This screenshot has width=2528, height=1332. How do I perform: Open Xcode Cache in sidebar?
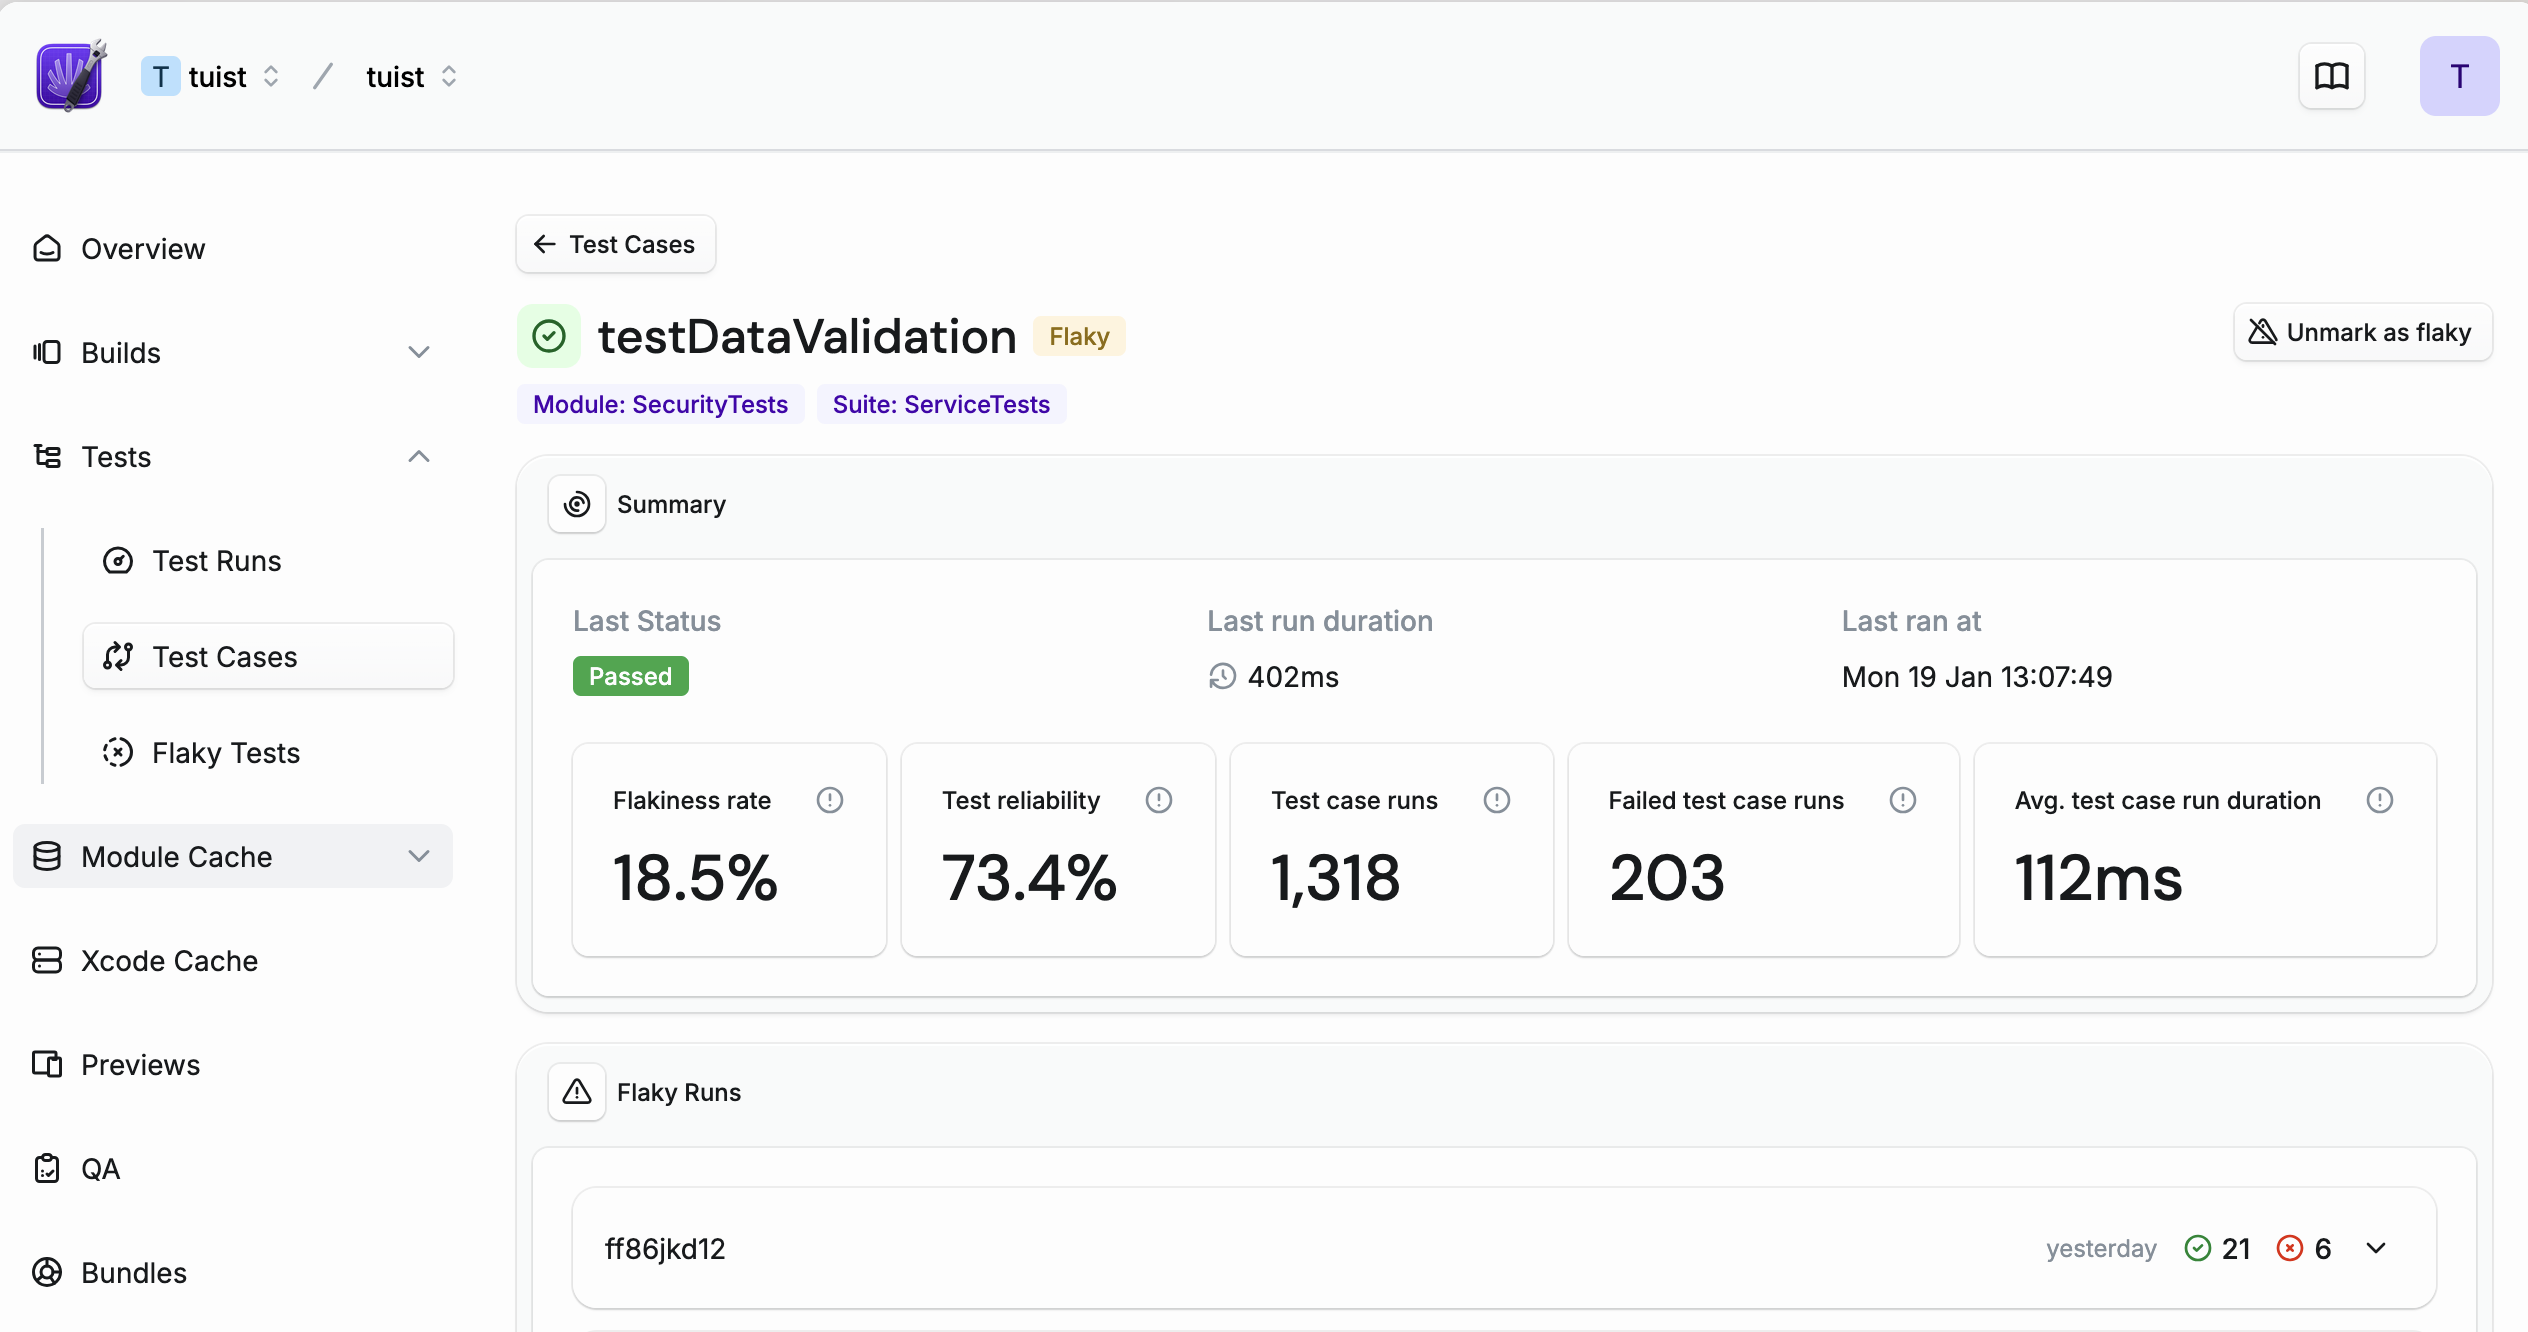pyautogui.click(x=169, y=960)
